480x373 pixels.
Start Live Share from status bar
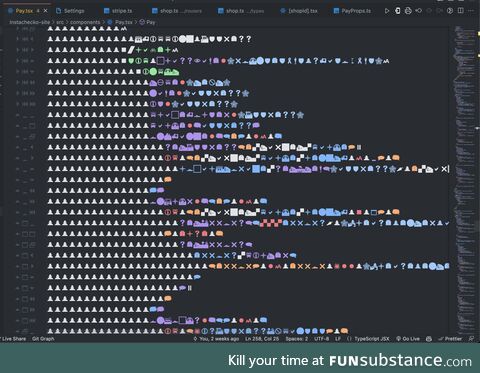point(13,339)
